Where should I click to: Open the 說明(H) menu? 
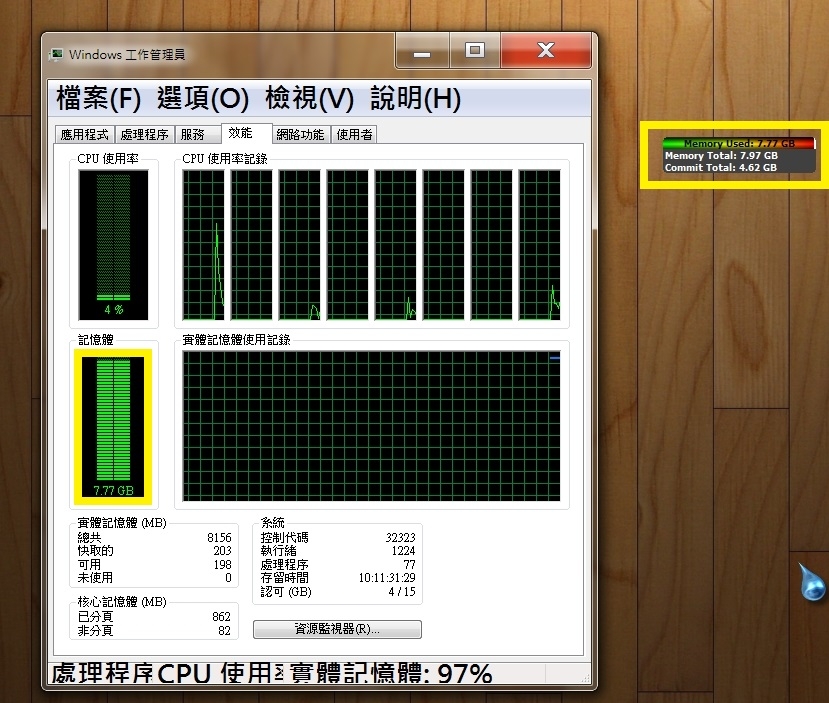(x=416, y=99)
